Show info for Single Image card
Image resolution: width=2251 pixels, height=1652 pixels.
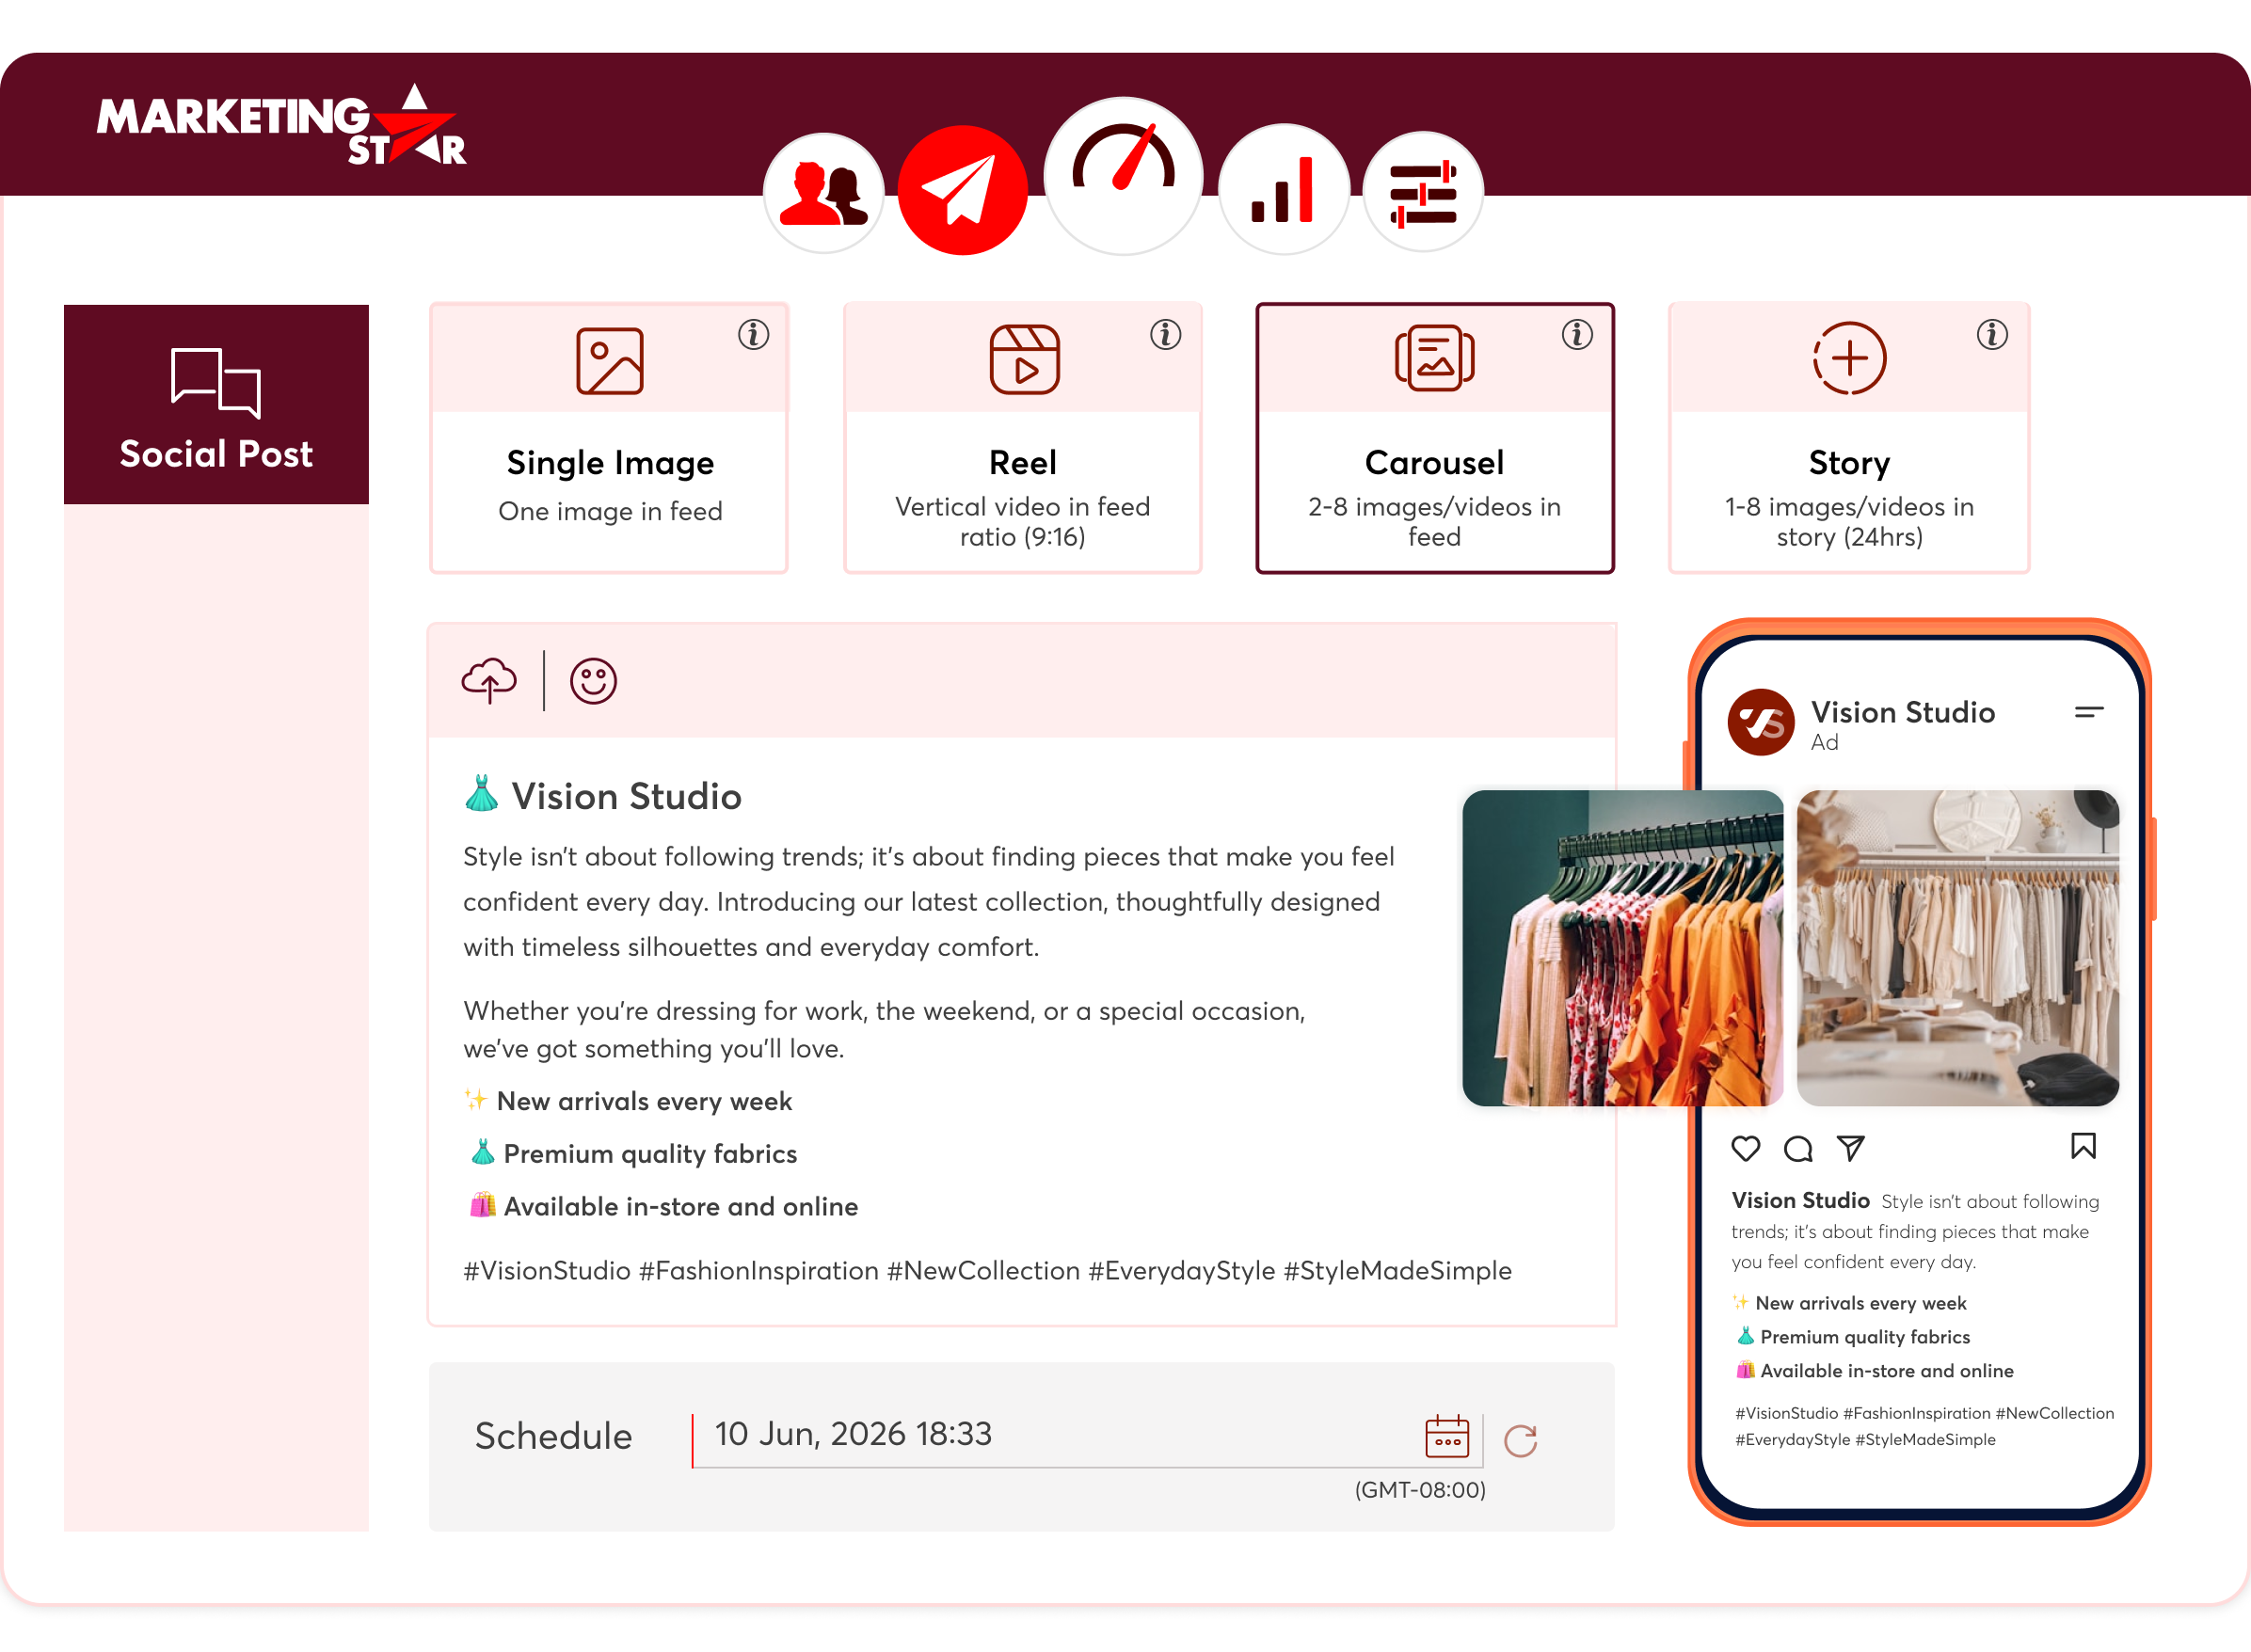coord(753,334)
